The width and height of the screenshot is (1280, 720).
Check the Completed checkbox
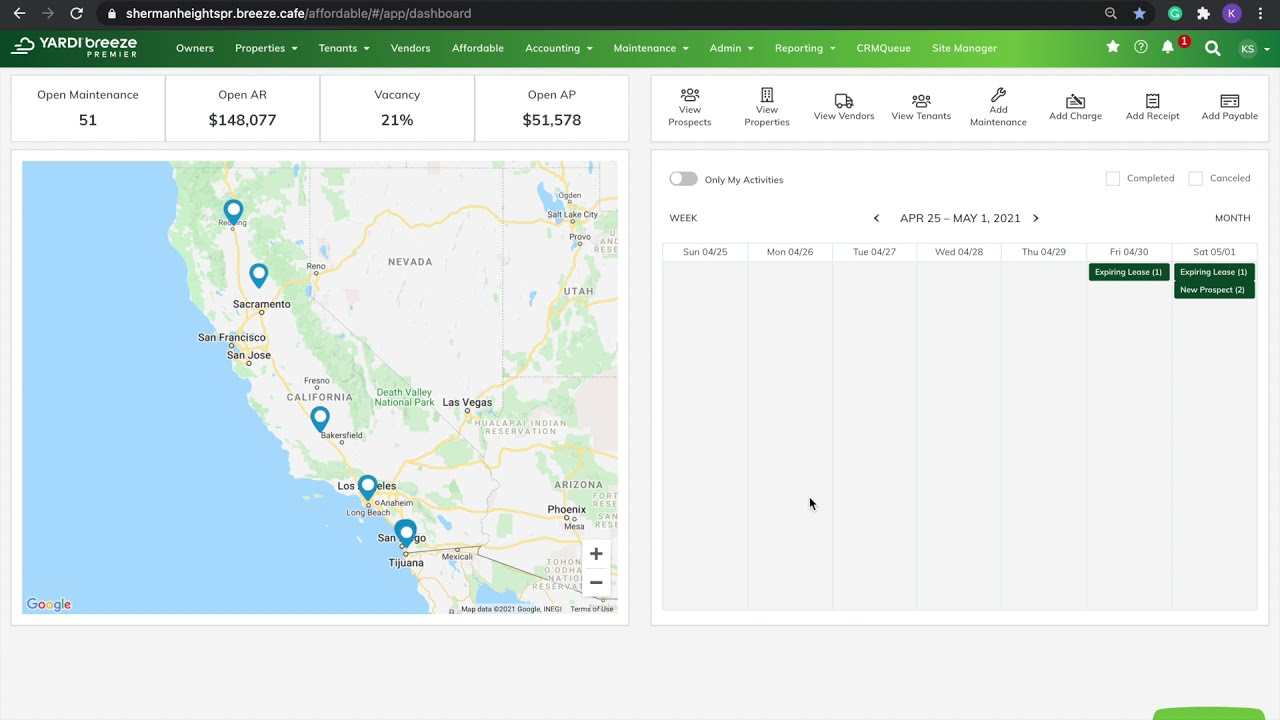[x=1113, y=178]
